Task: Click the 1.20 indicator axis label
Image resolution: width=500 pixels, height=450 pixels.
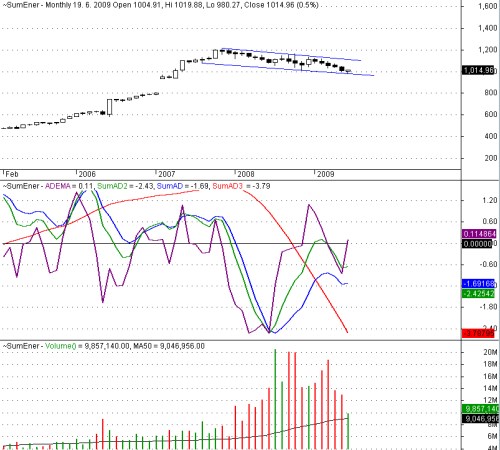Action: click(489, 200)
